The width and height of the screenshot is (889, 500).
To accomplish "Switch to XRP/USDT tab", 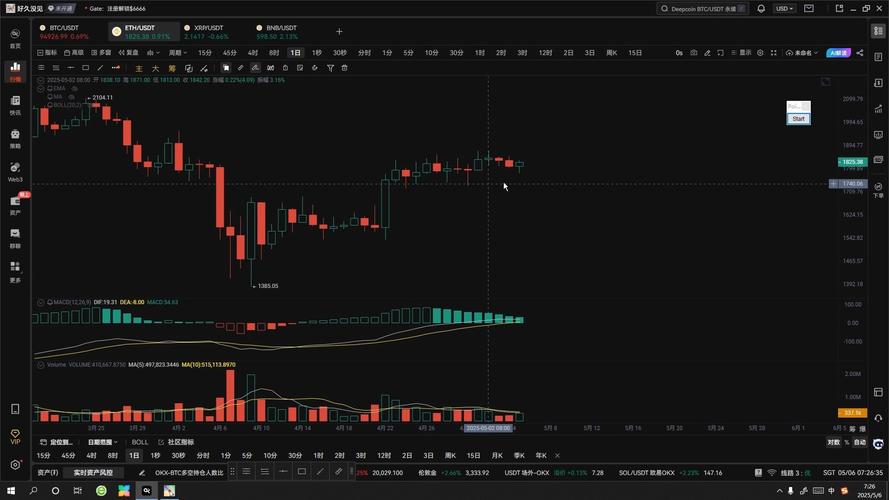I will 206,32.
